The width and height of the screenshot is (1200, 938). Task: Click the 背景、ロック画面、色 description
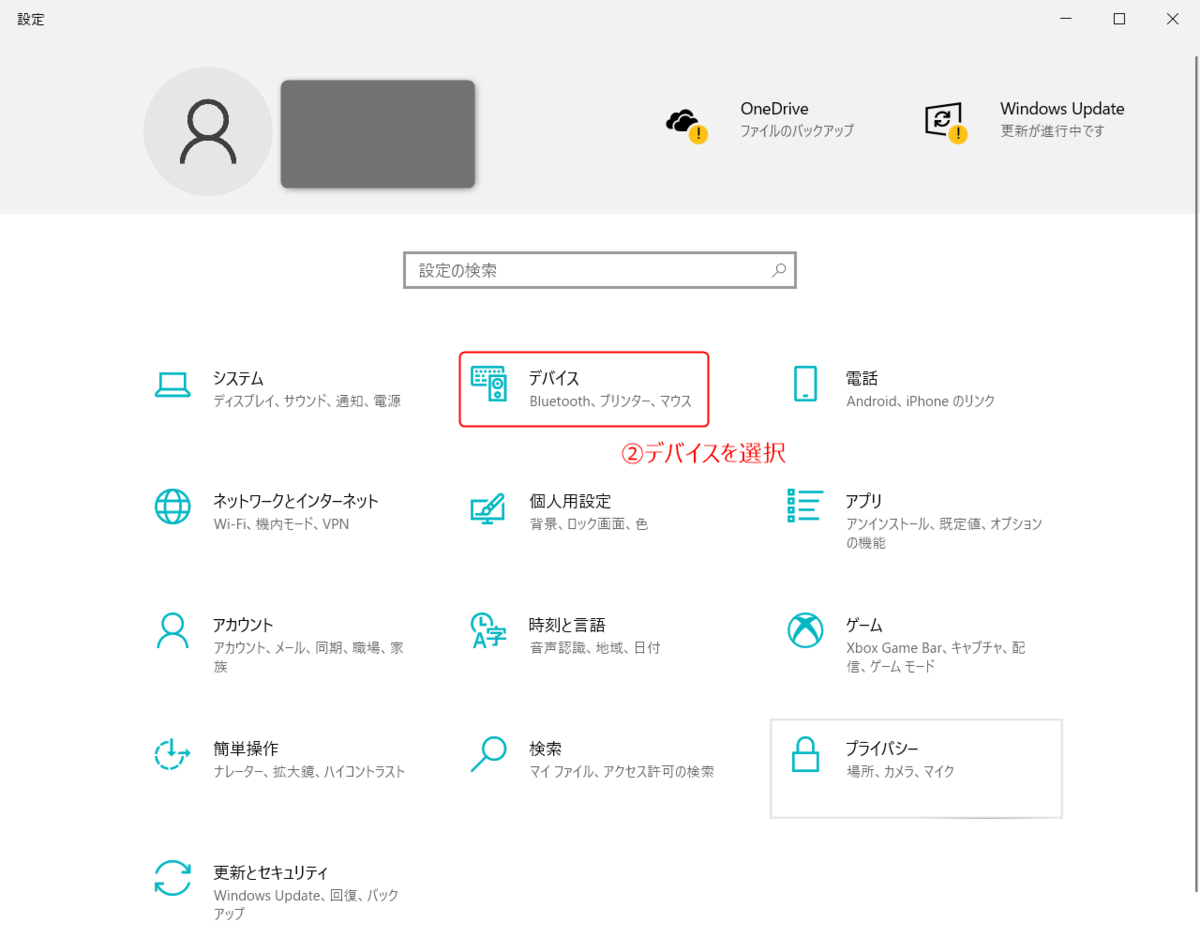pyautogui.click(x=589, y=524)
